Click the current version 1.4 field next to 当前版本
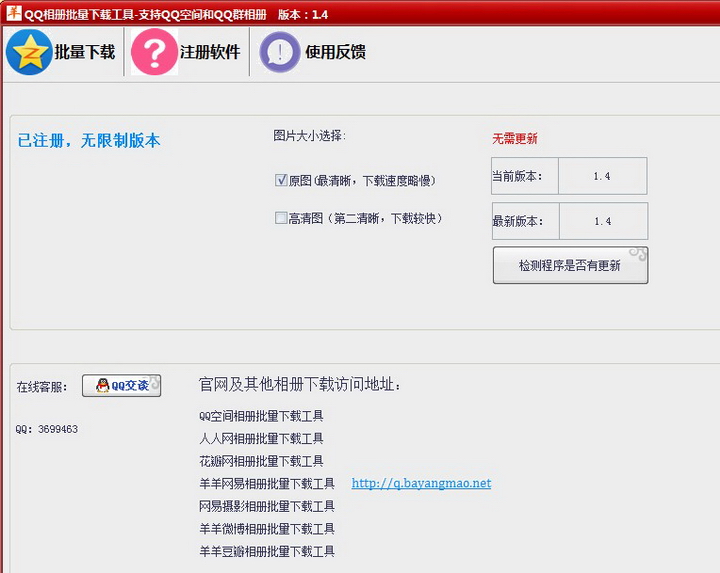 (x=602, y=176)
